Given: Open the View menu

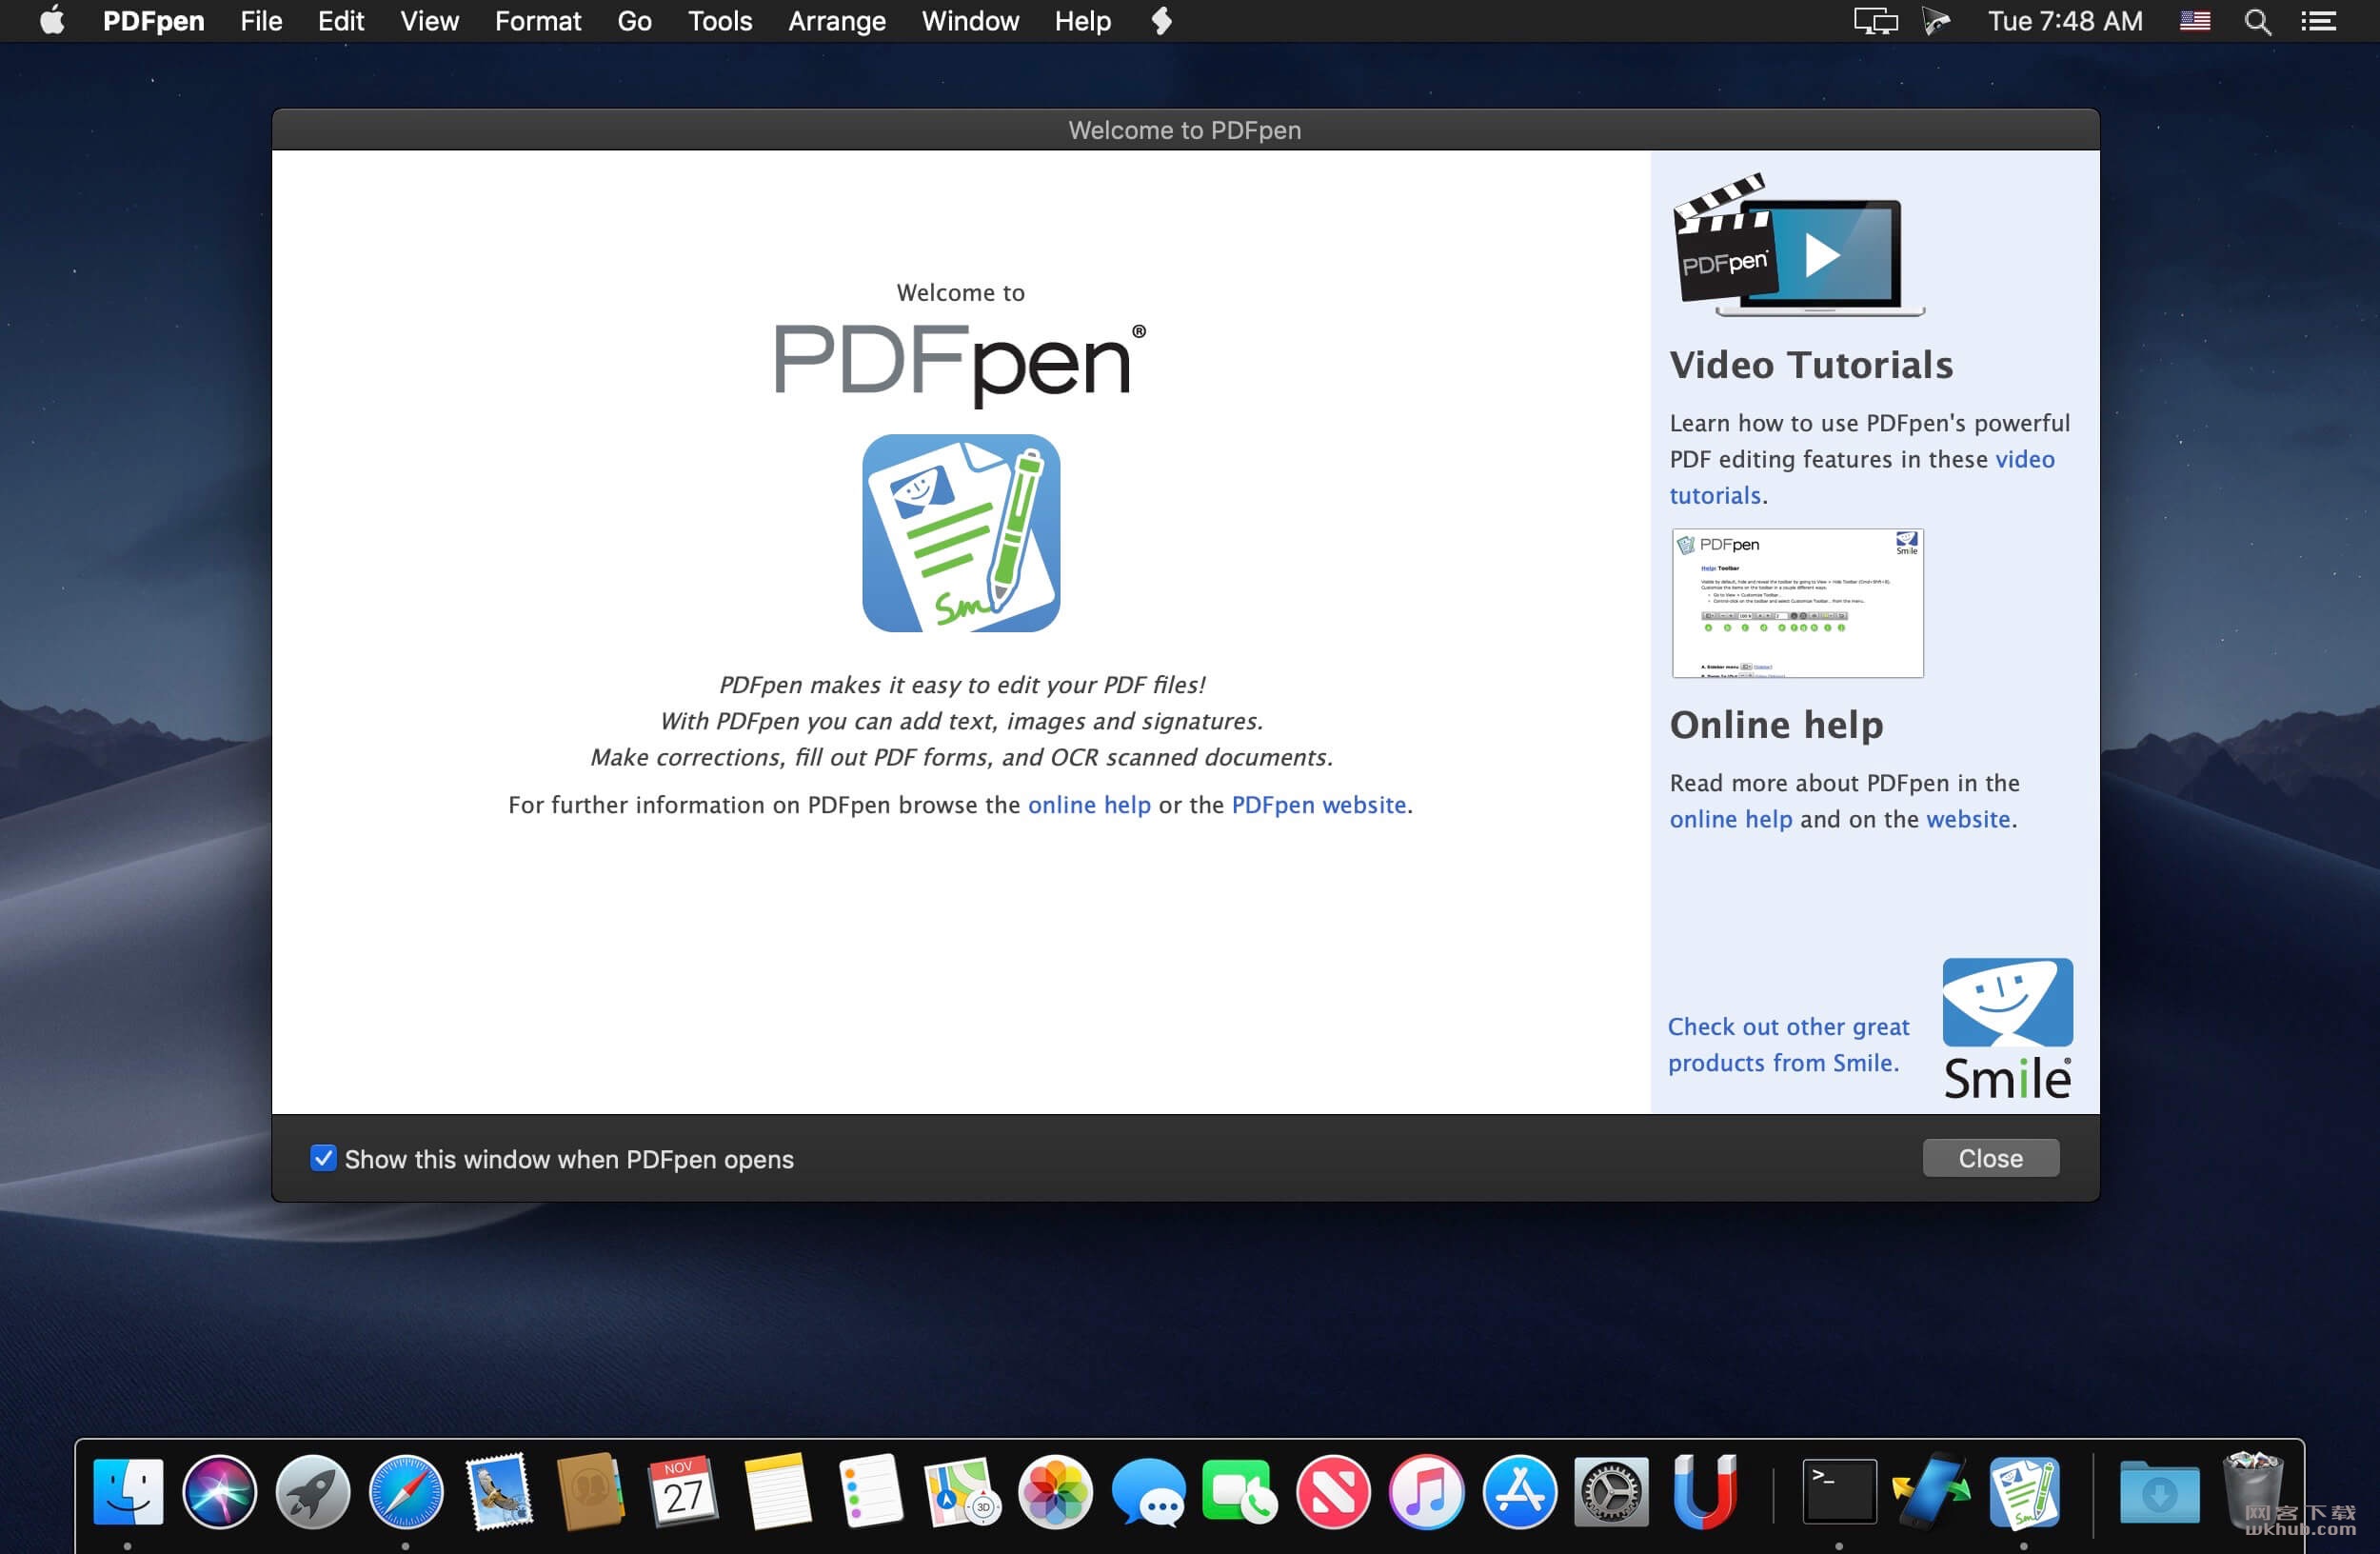Looking at the screenshot, I should click(429, 21).
